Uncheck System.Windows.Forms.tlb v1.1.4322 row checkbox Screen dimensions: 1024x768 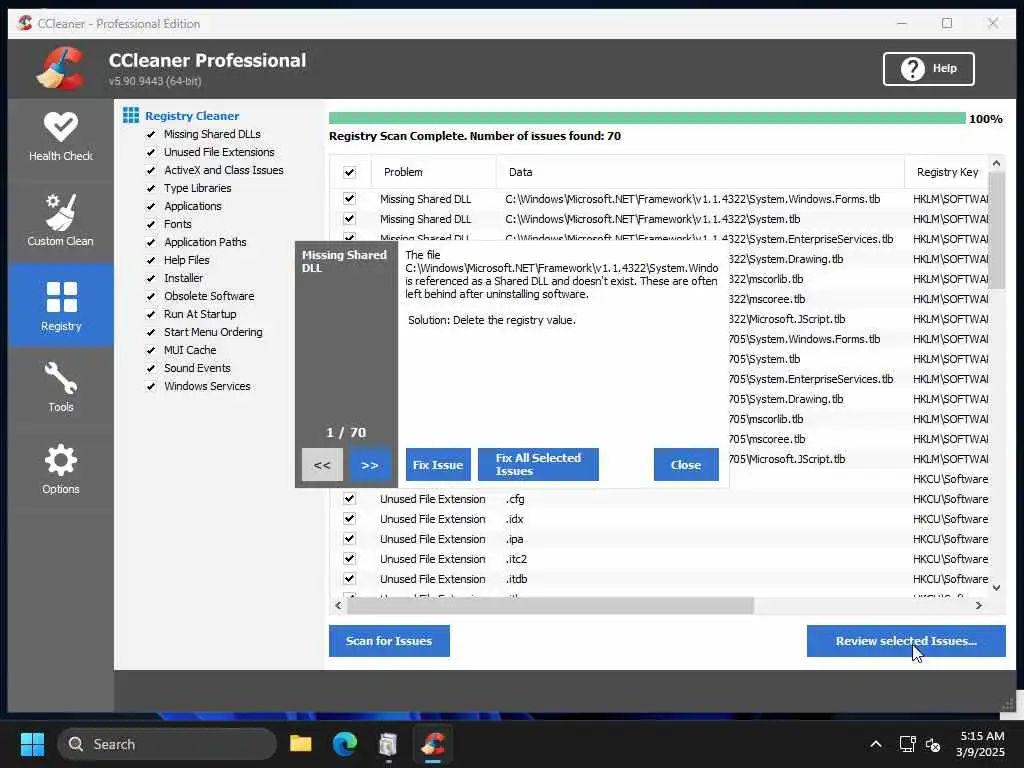point(349,199)
